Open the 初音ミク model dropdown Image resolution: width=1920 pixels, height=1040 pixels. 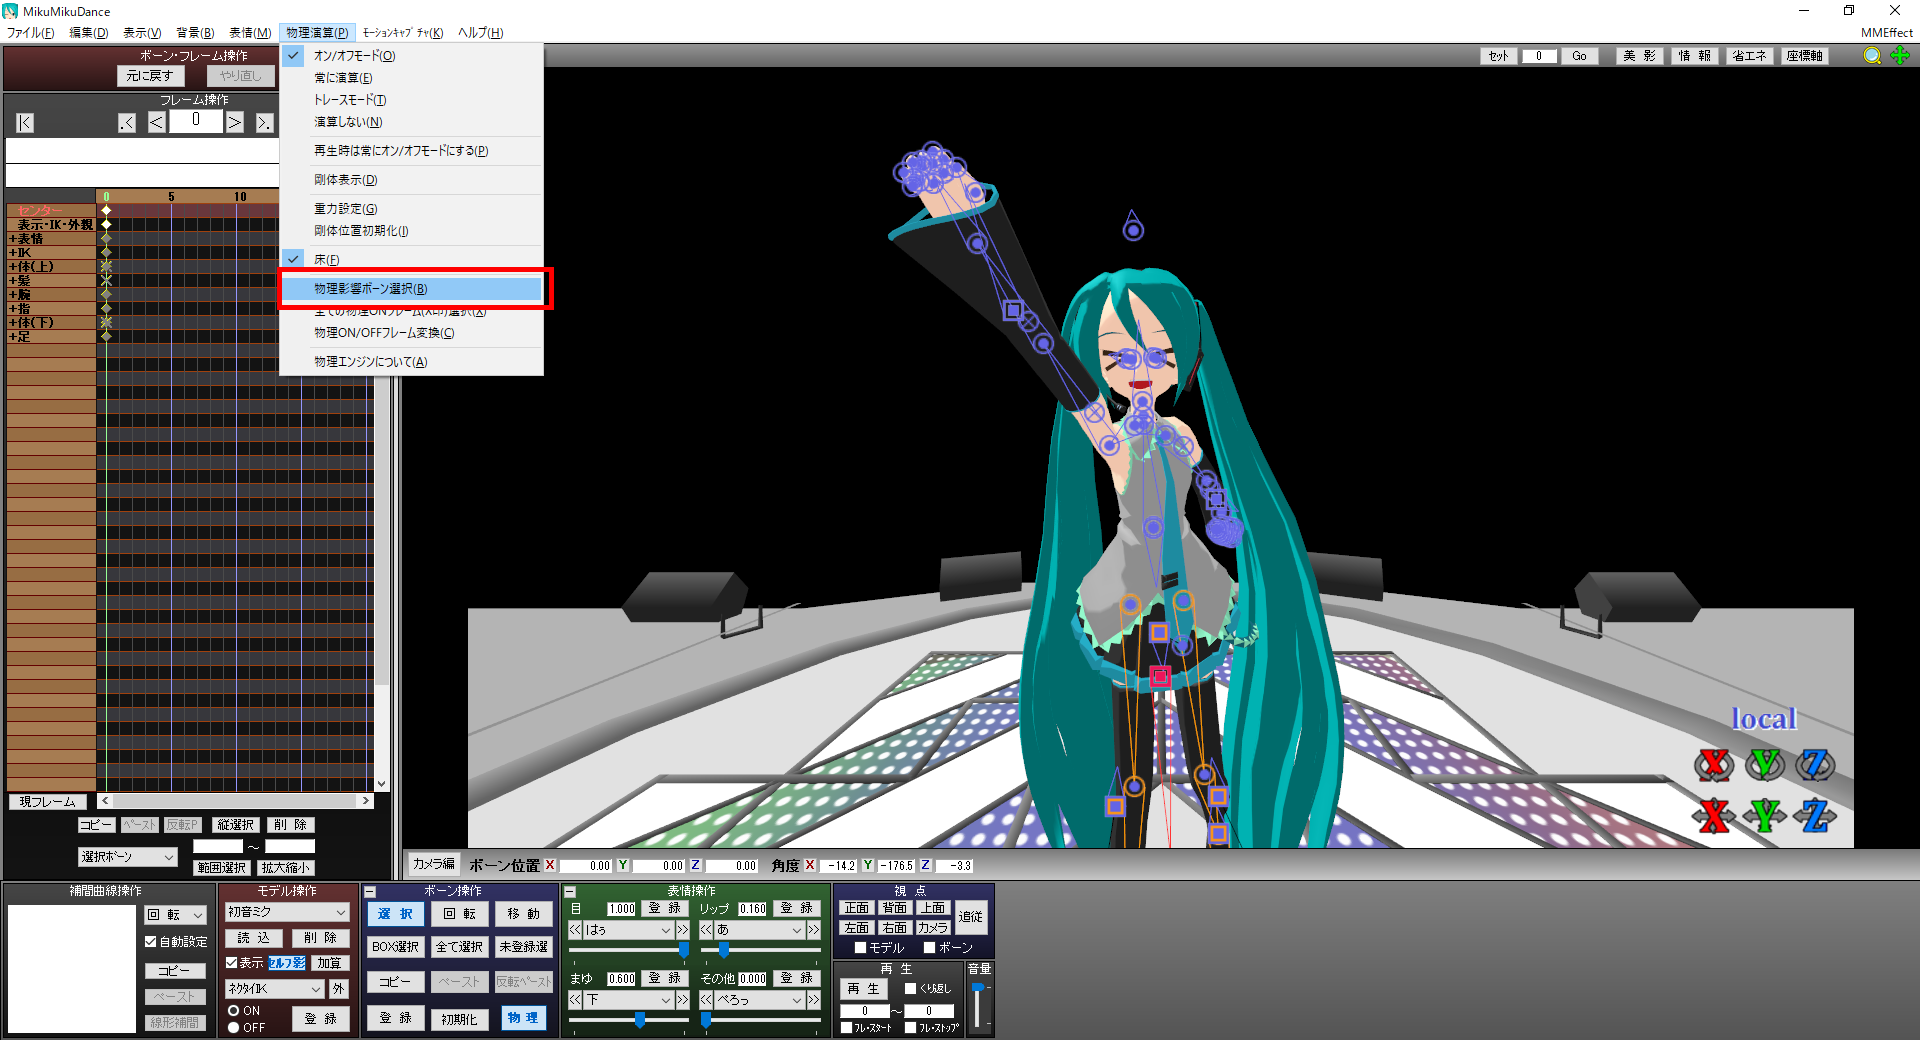click(x=287, y=912)
